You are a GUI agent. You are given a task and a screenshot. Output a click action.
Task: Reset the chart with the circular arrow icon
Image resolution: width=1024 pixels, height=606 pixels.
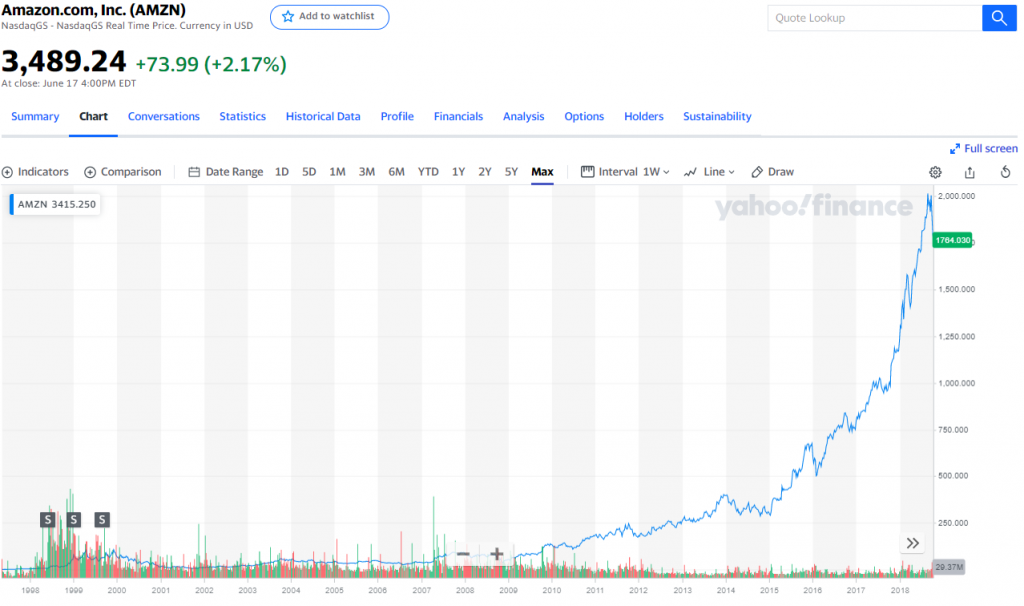[1006, 172]
